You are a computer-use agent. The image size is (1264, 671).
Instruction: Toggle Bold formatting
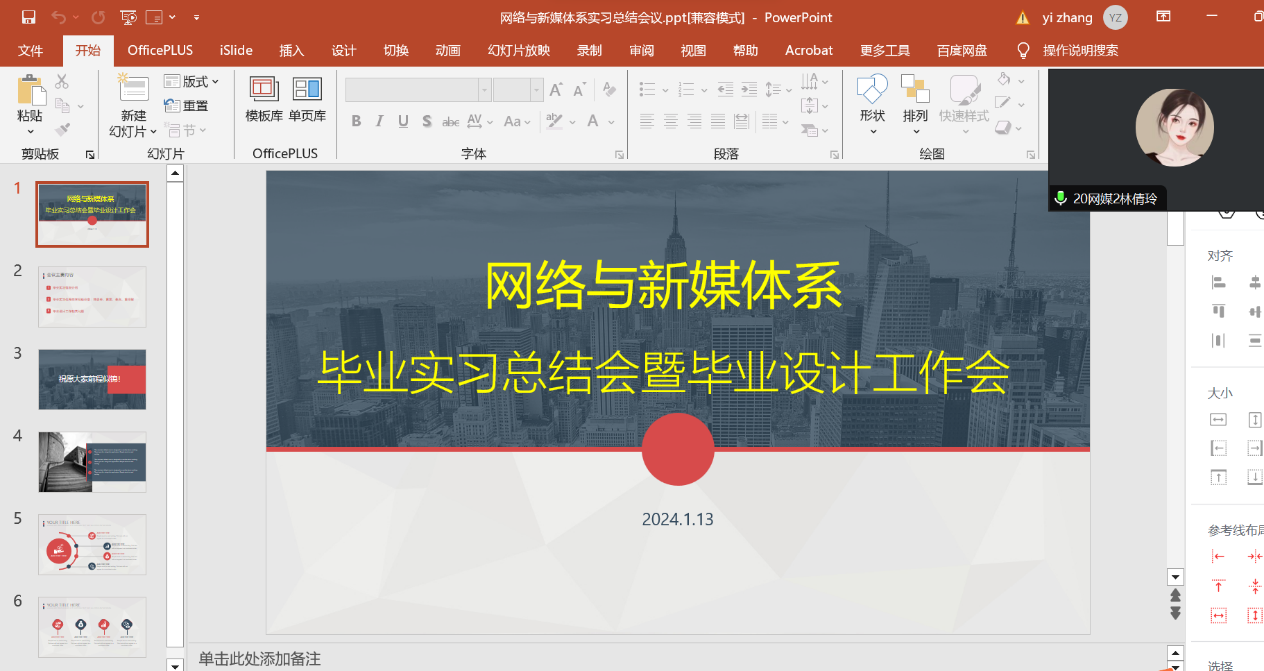[356, 122]
